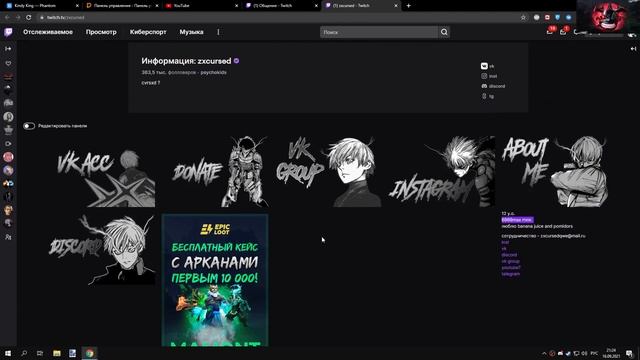Open the Windows notification center
The width and height of the screenshot is (640, 360).
click(x=630, y=353)
